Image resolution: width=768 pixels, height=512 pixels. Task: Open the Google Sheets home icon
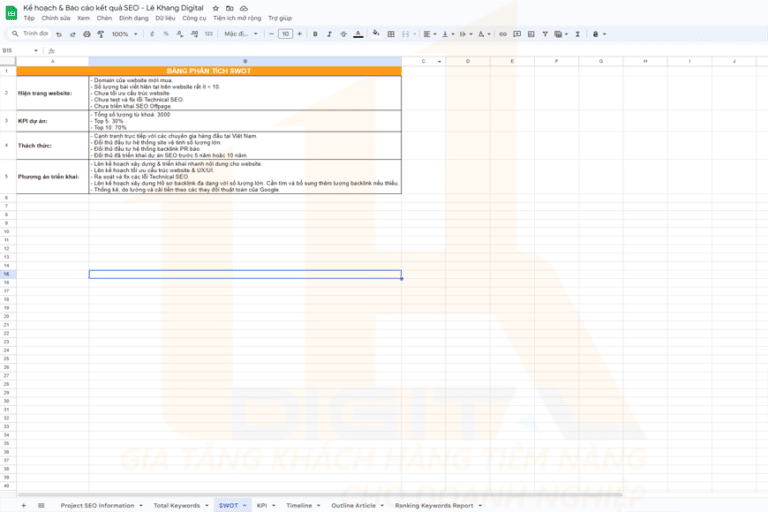pyautogui.click(x=11, y=13)
